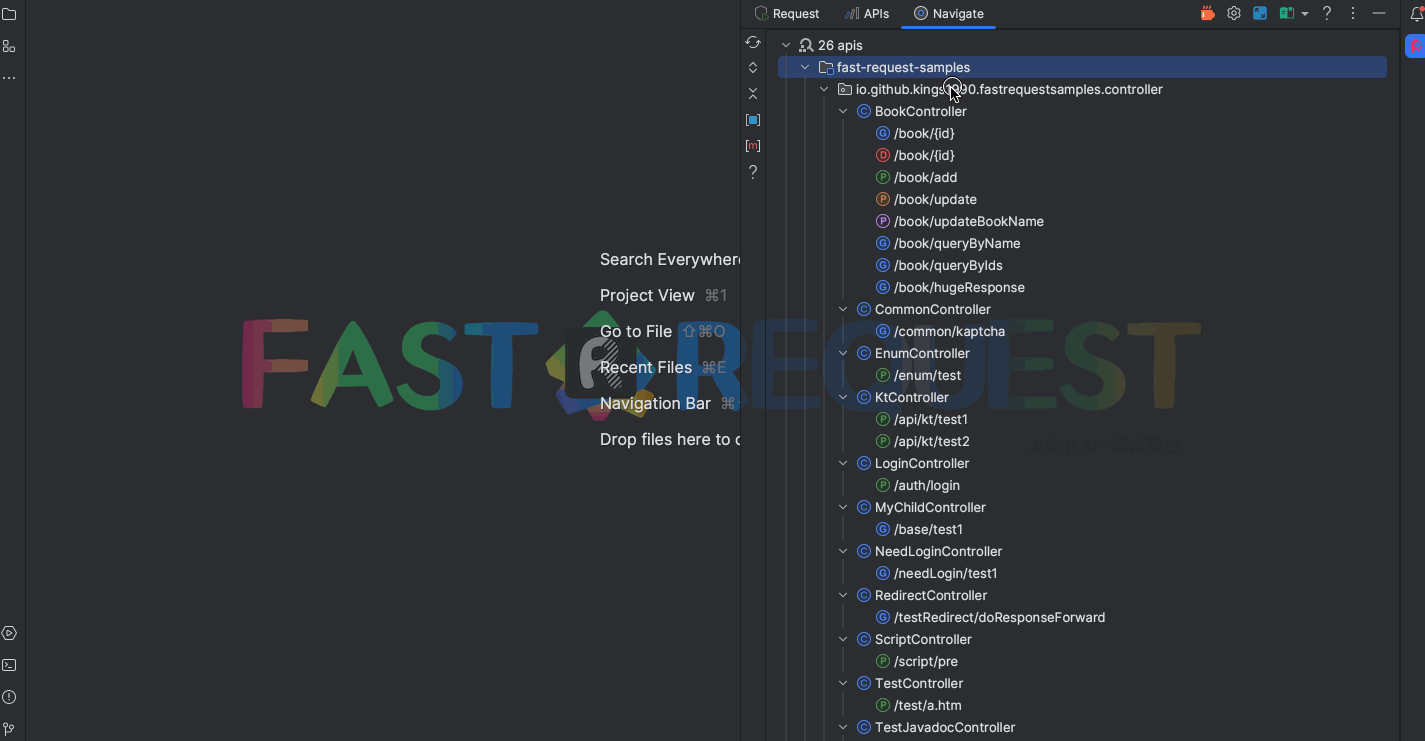This screenshot has width=1425, height=741.
Task: Select the [m] HTTP method filter icon
Action: 753,145
